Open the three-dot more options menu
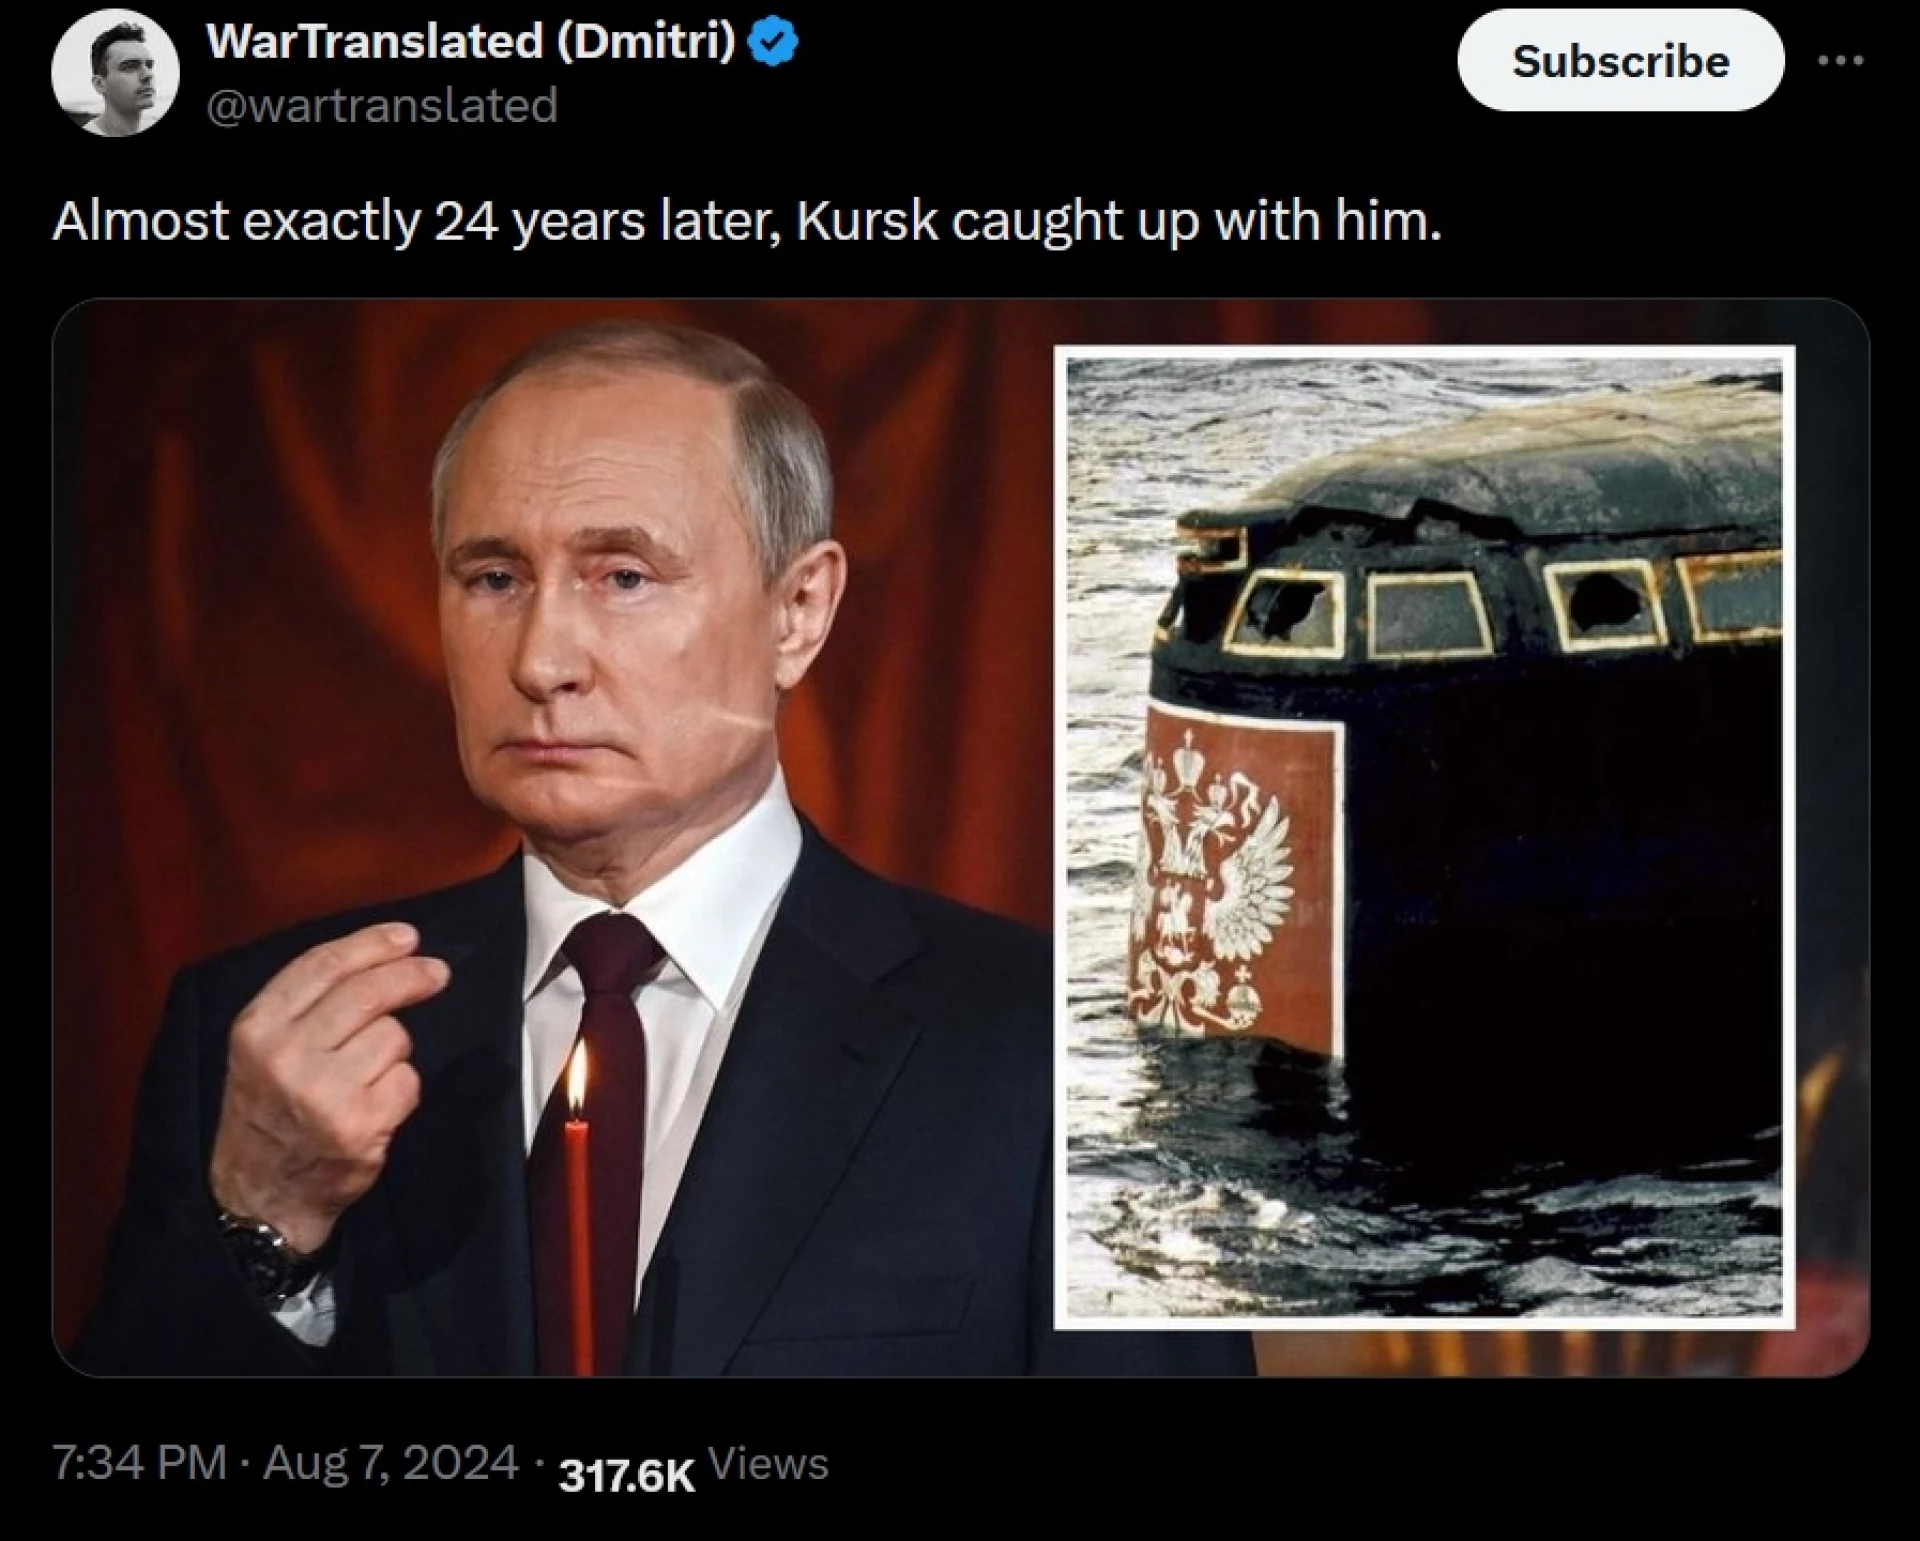This screenshot has height=1541, width=1920. [x=1840, y=61]
